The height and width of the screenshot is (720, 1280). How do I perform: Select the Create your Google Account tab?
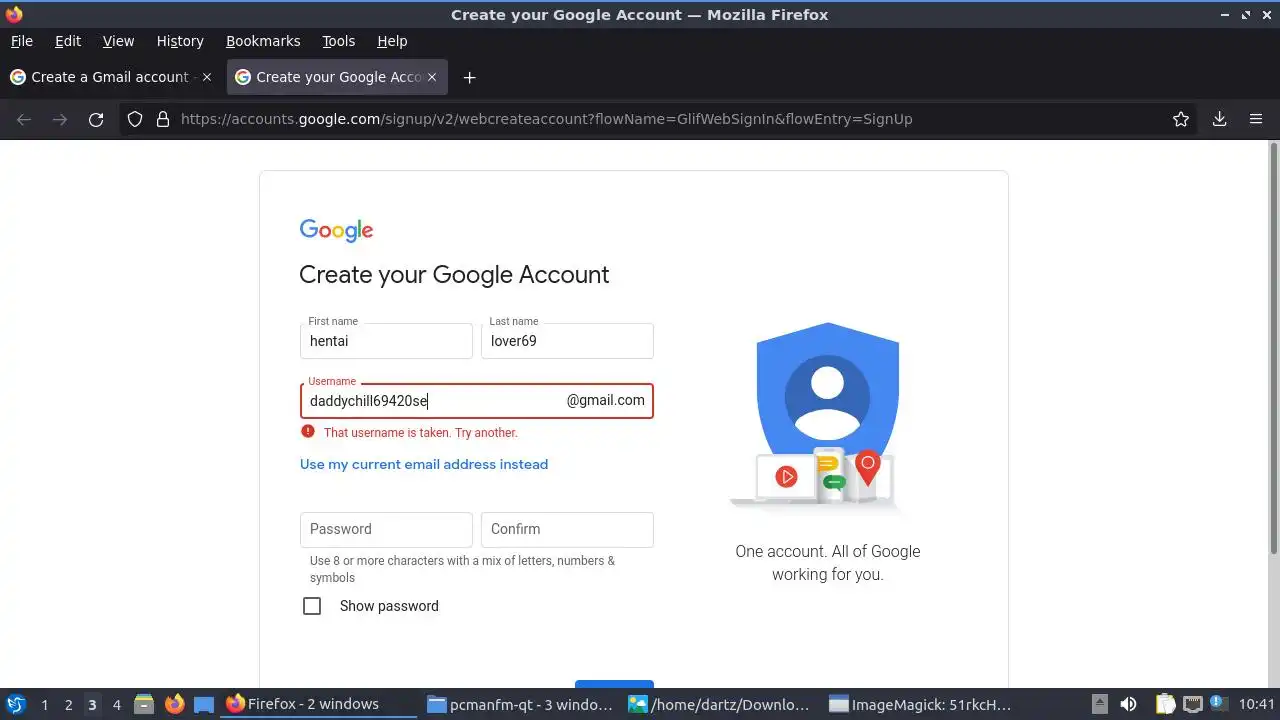(x=338, y=77)
